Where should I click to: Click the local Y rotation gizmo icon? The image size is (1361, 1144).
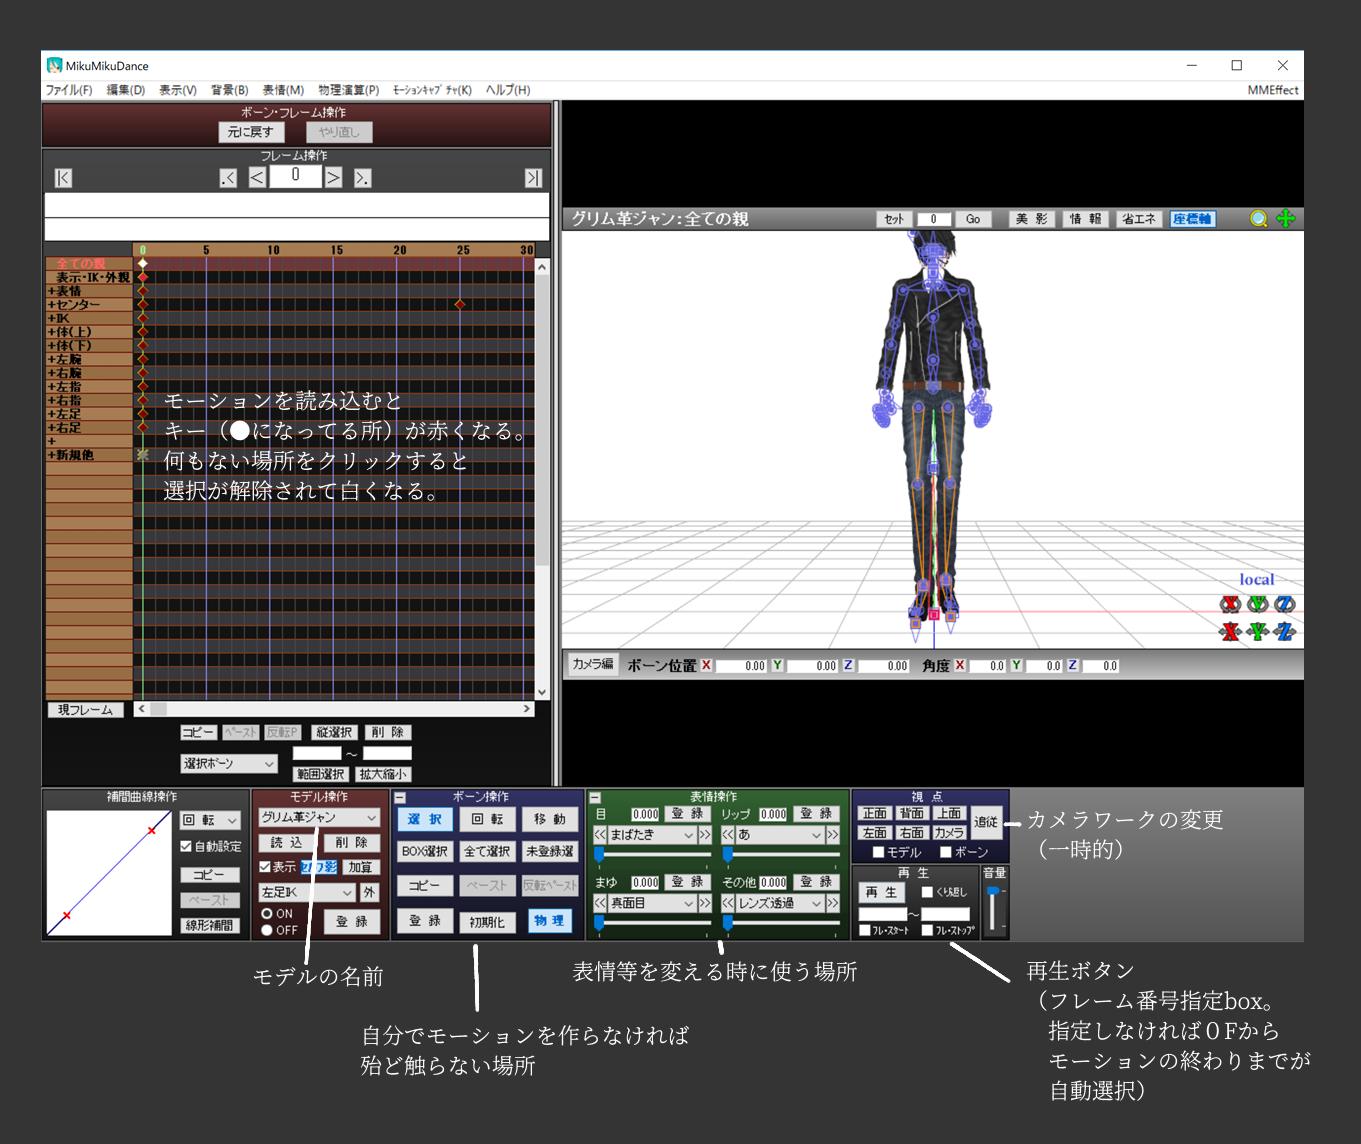(x=1258, y=604)
